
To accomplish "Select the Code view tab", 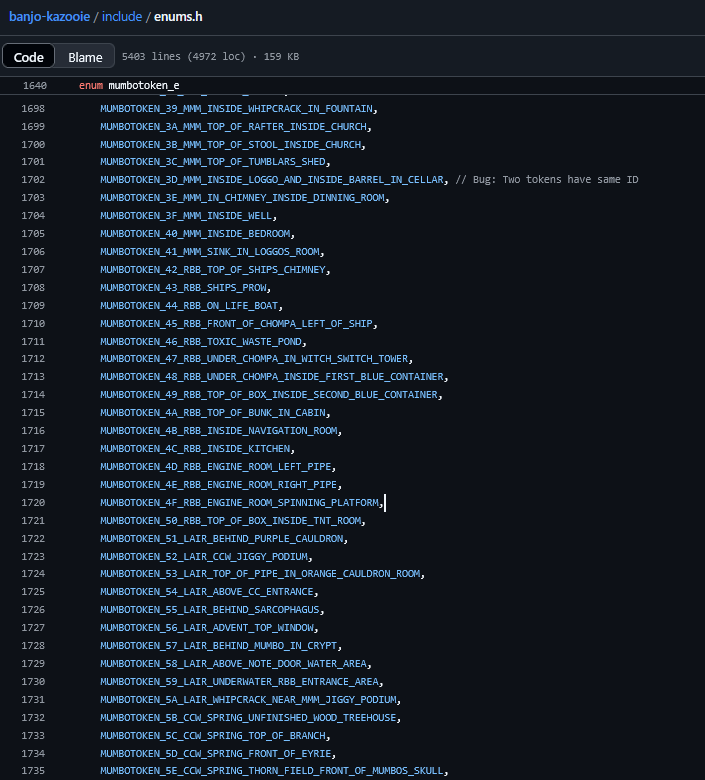I will pos(28,57).
